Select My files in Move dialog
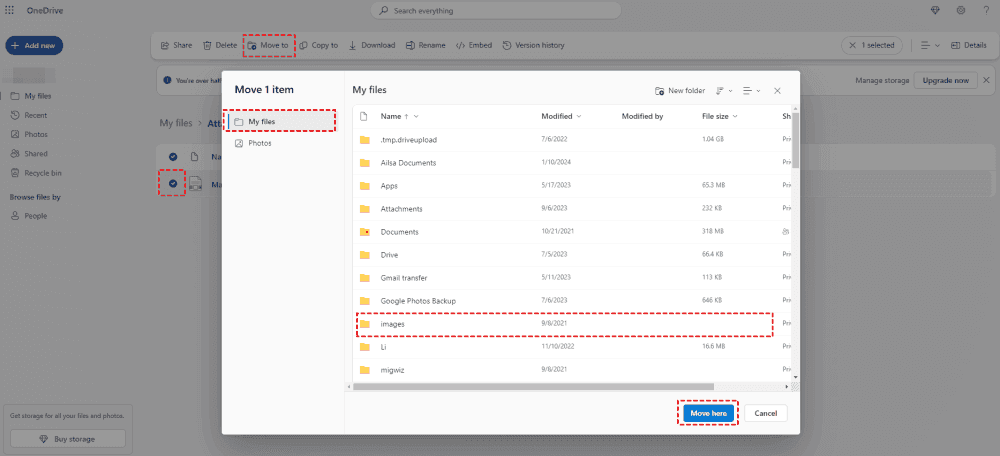Screen dimensions: 1000x456 point(280,121)
